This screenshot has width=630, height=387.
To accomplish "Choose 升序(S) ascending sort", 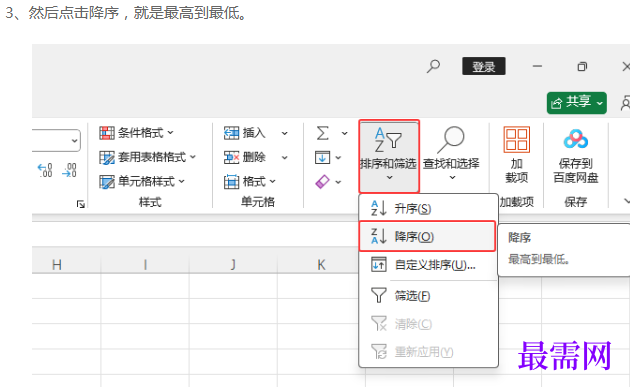I will click(x=428, y=209).
